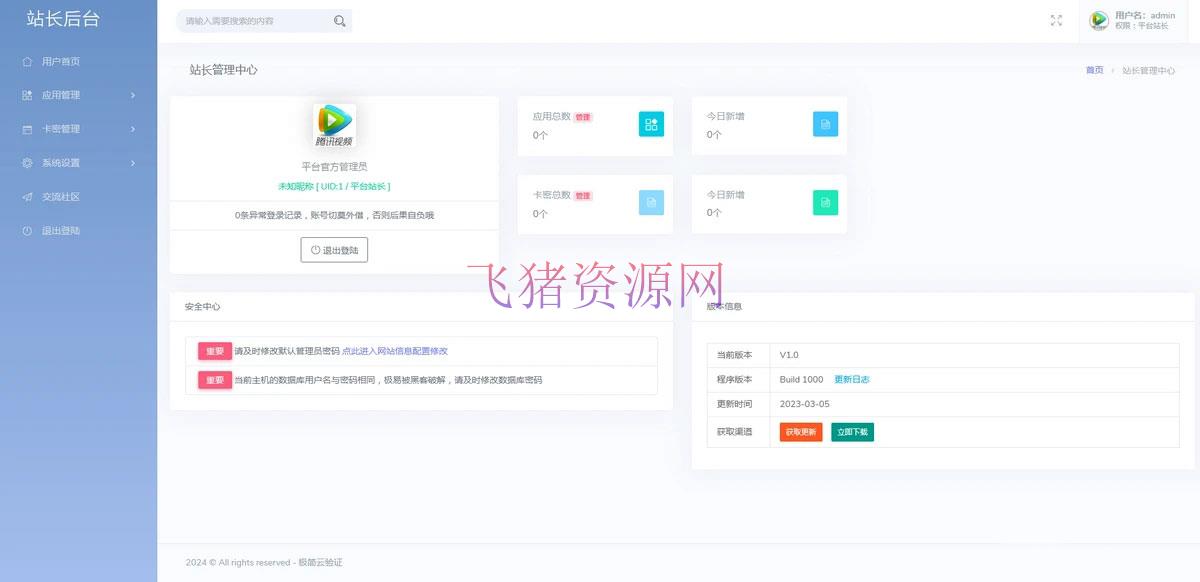Image resolution: width=1200 pixels, height=582 pixels.
Task: Click the green 今日新增 document icon
Action: (x=825, y=203)
